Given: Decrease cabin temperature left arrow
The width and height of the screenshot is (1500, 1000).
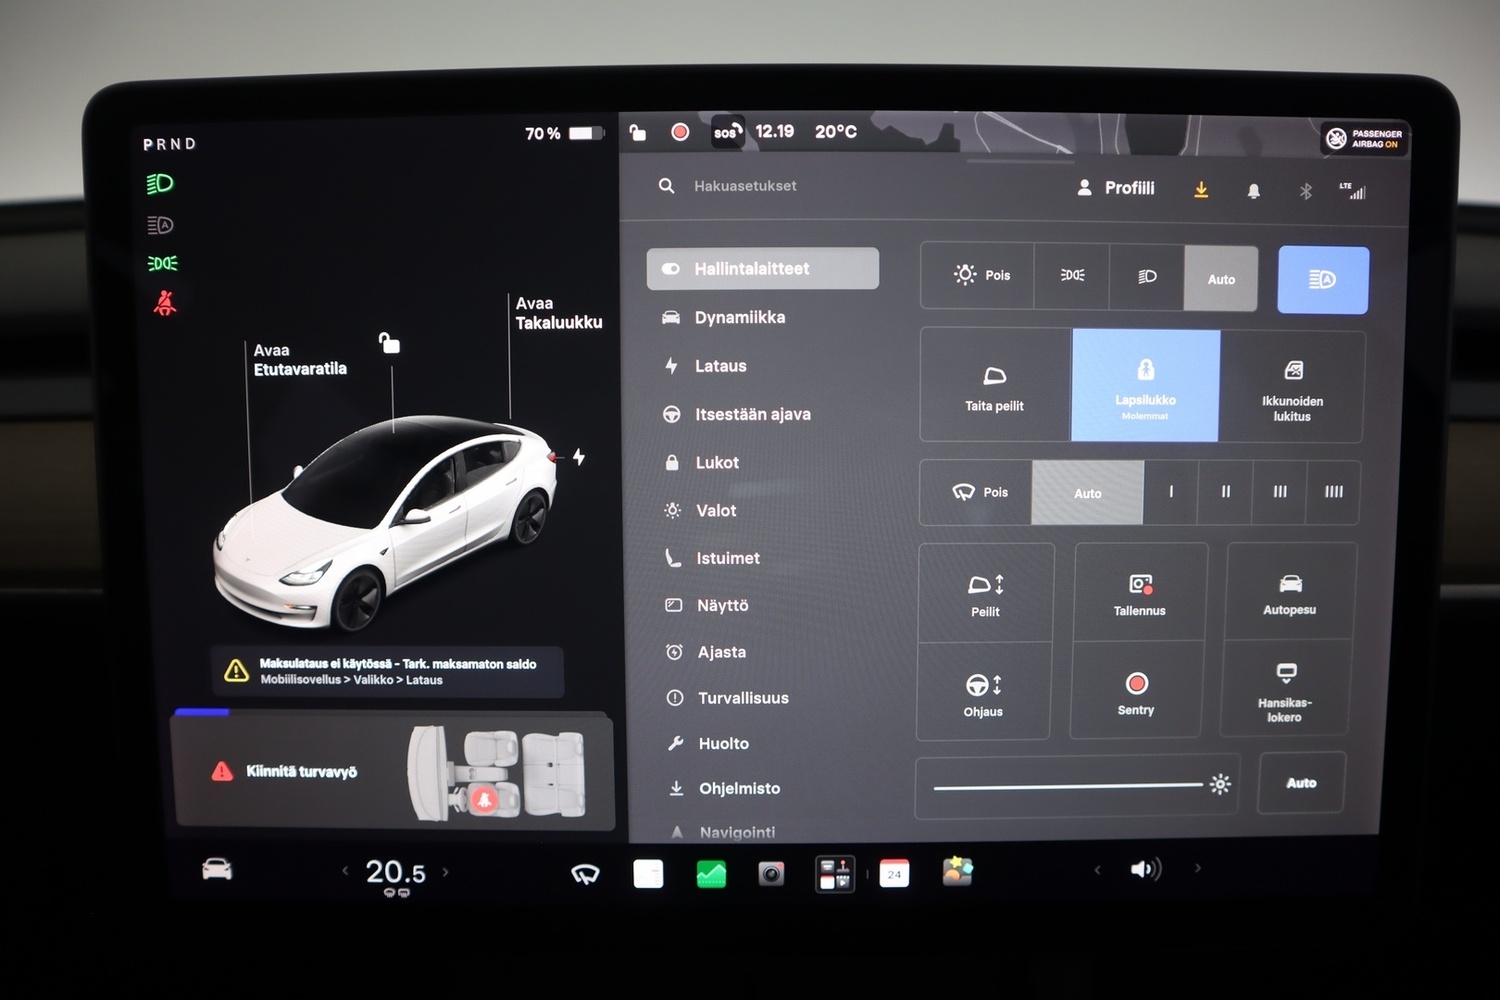Looking at the screenshot, I should pyautogui.click(x=345, y=871).
